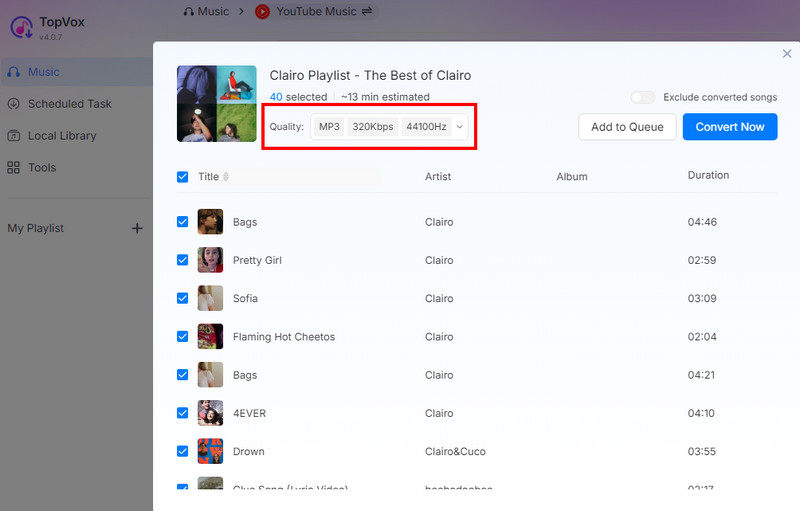Click the Add to Queue button
This screenshot has width=800, height=511.
coord(627,127)
